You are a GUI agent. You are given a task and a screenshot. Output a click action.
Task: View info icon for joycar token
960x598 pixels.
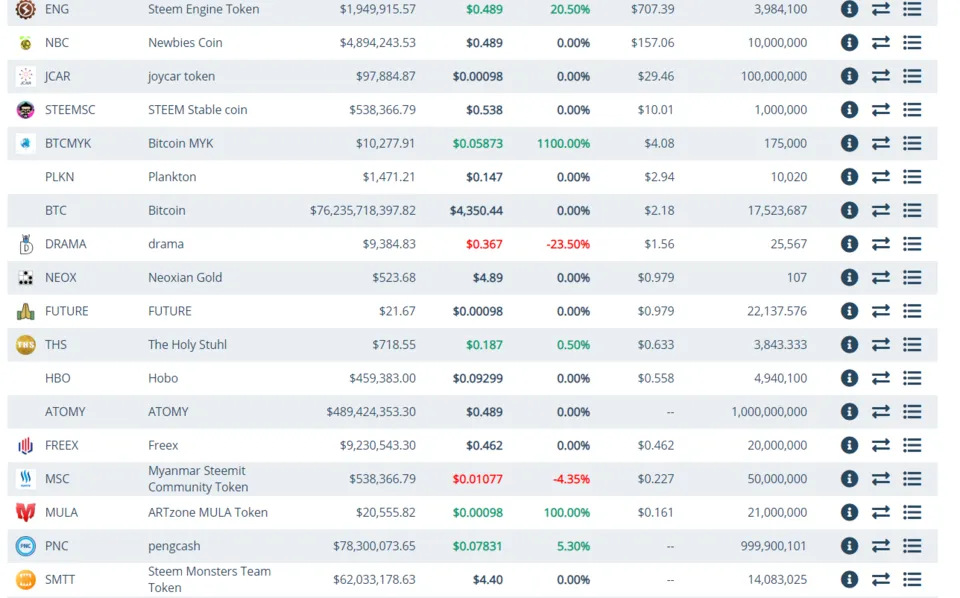849,77
